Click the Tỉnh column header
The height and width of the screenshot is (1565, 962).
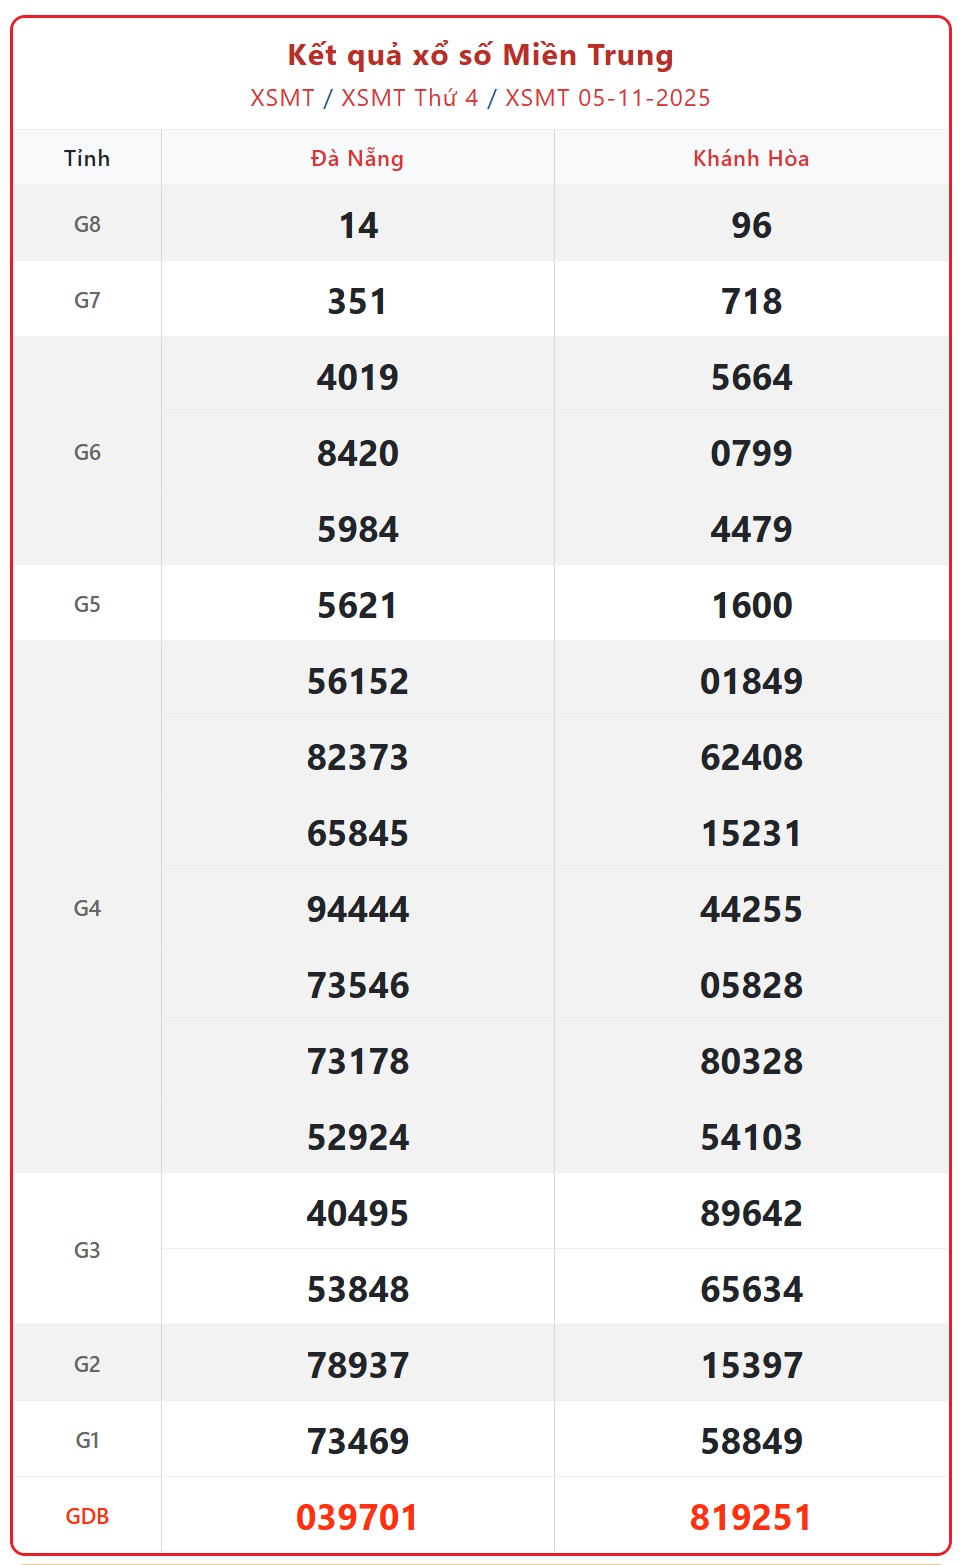(87, 158)
